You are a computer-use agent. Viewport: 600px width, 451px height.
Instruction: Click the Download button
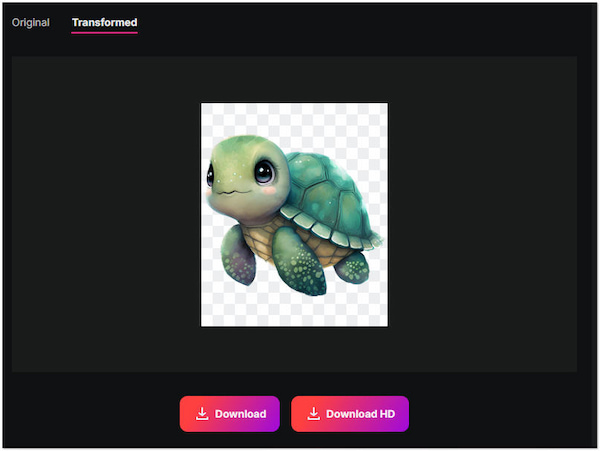pyautogui.click(x=229, y=414)
